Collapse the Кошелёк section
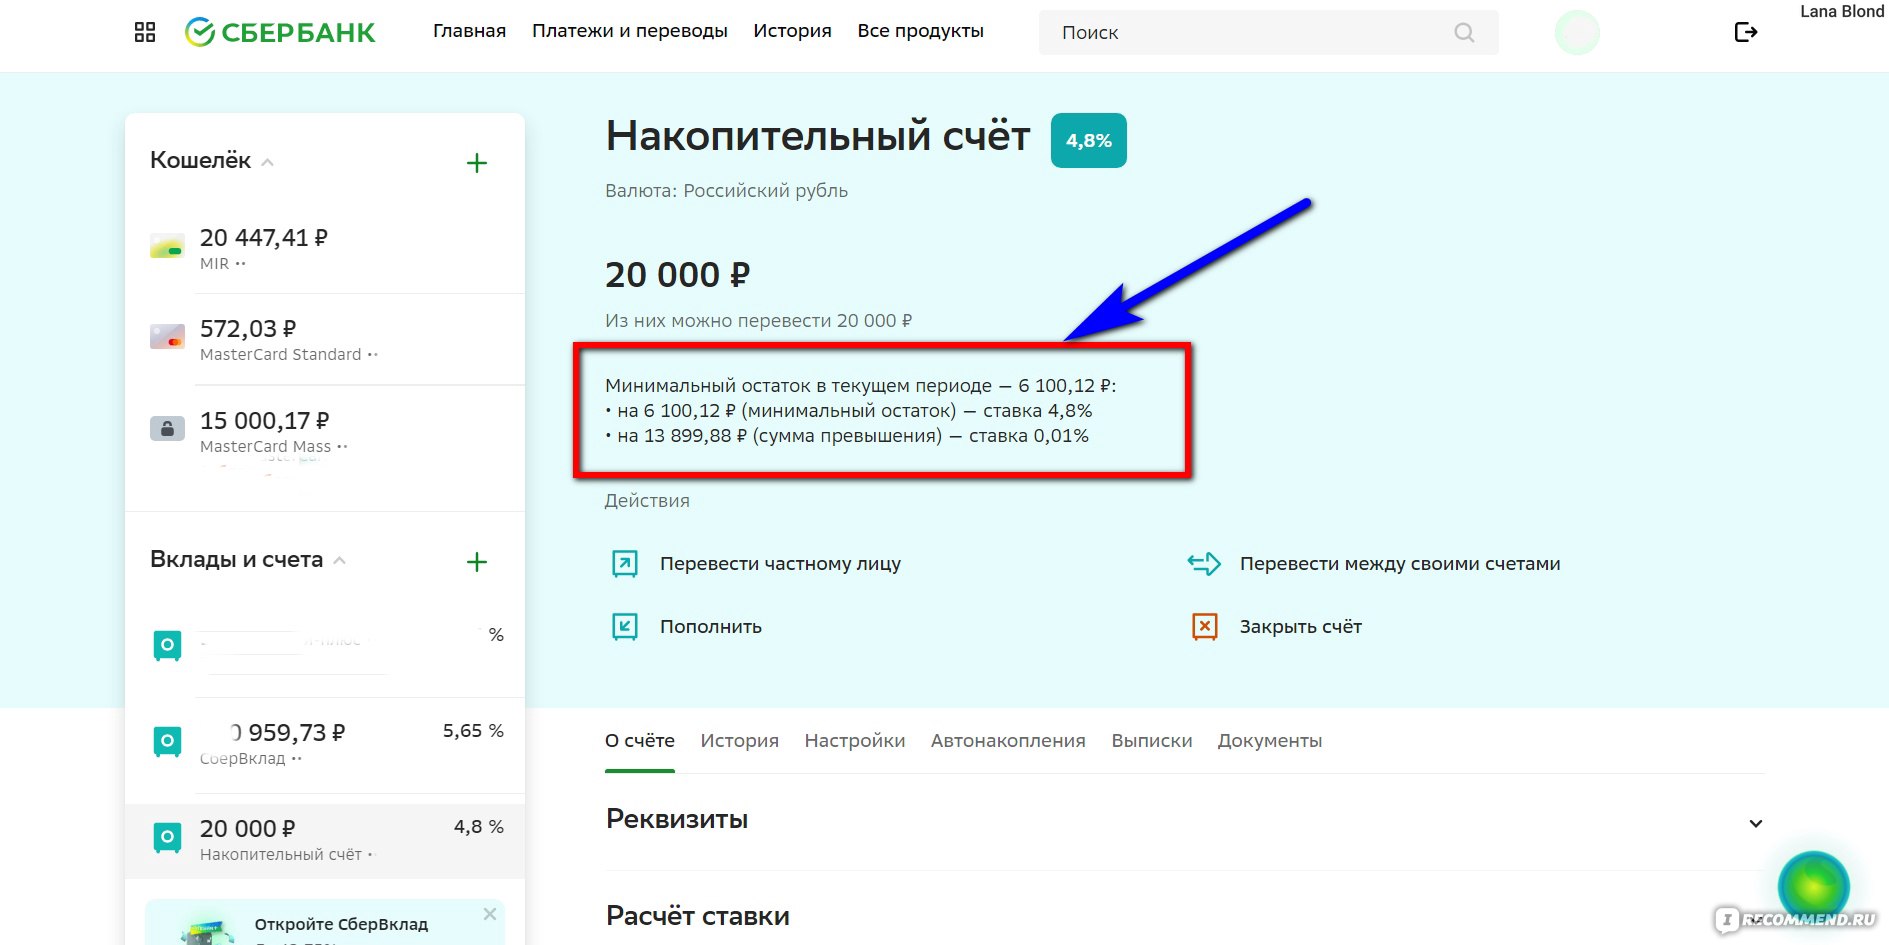1889x945 pixels. coord(267,162)
